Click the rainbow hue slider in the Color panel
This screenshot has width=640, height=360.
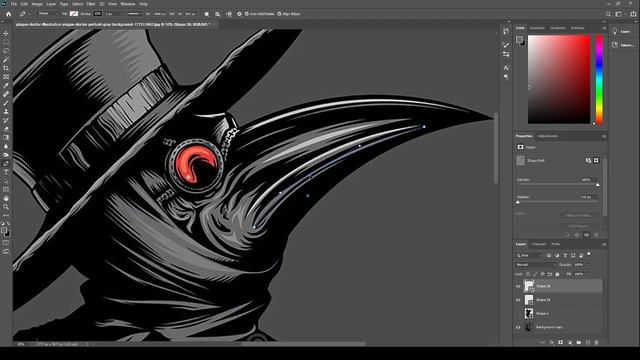tap(599, 79)
